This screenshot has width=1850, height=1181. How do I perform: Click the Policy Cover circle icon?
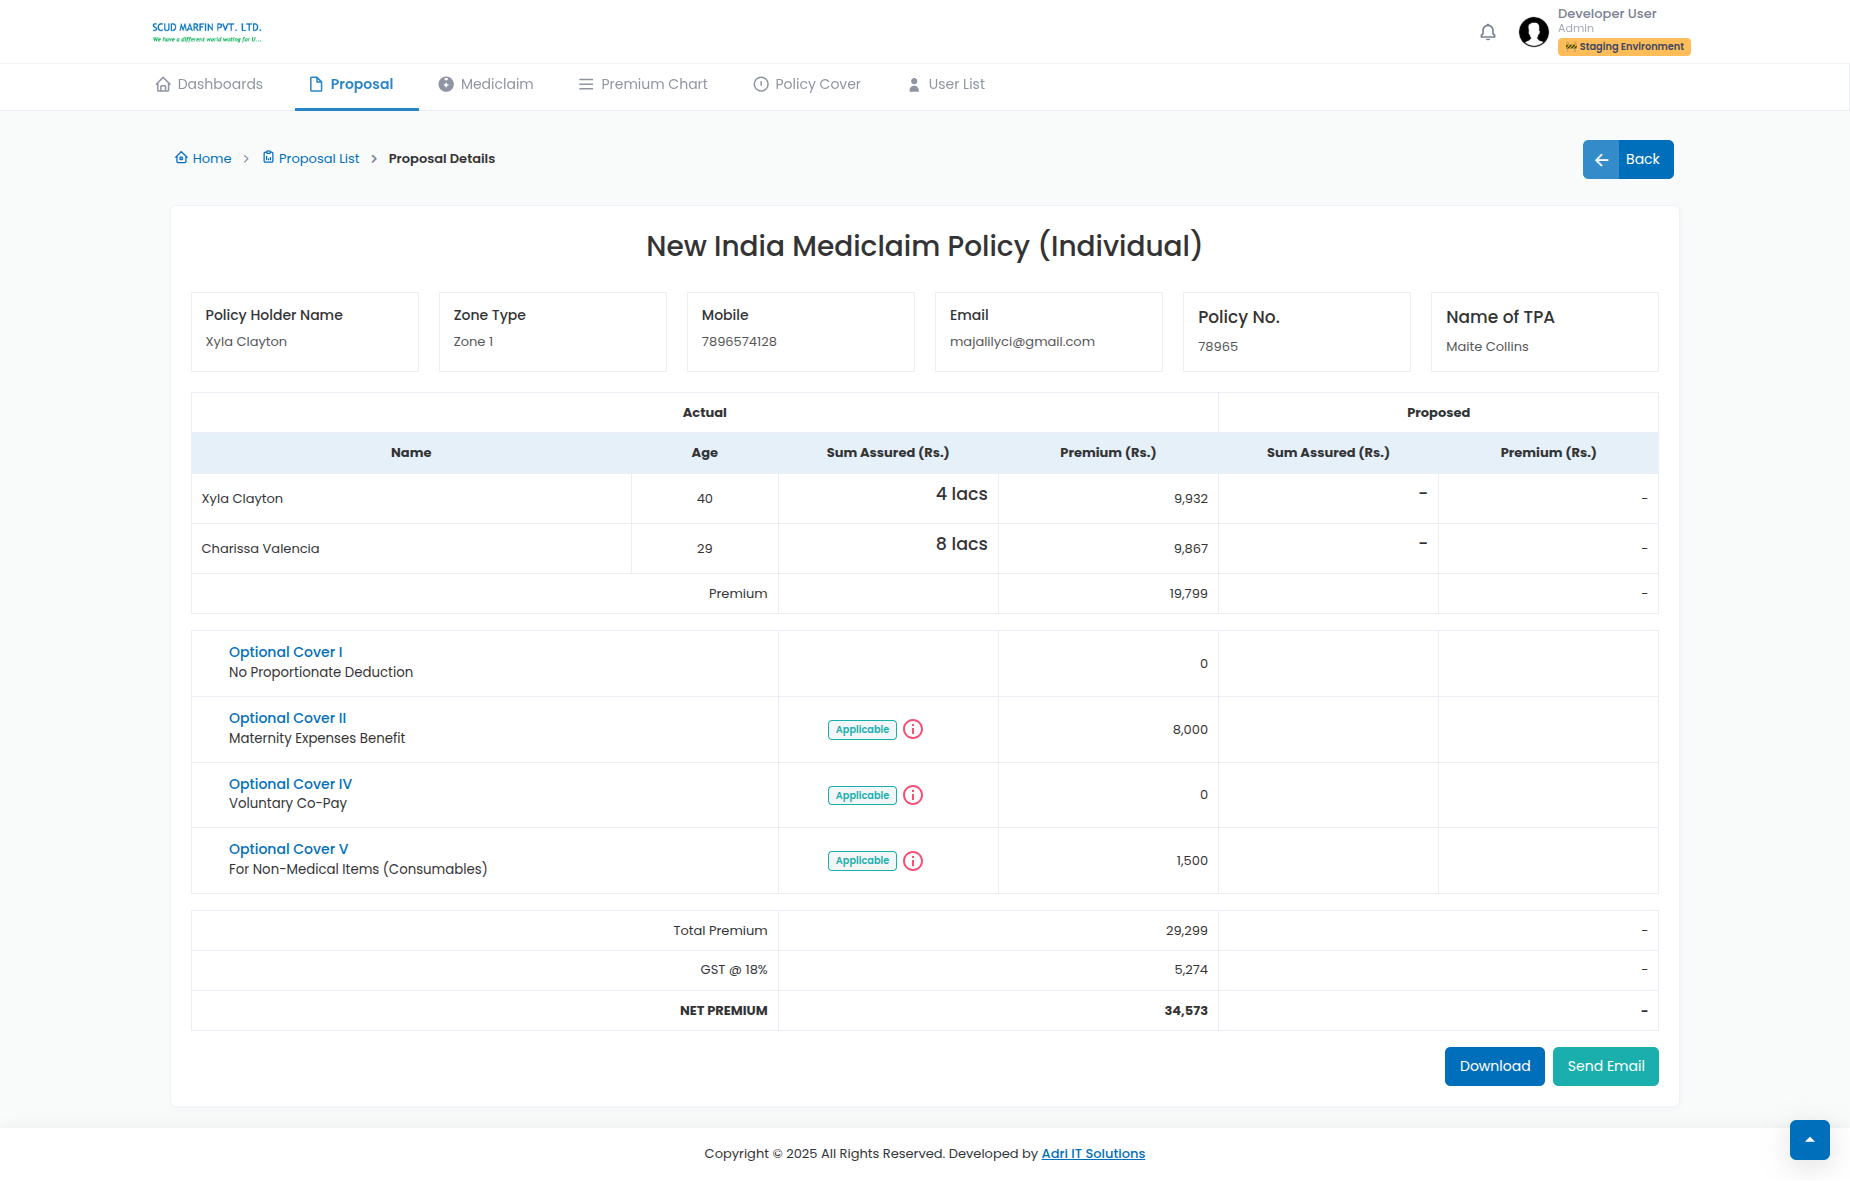761,84
